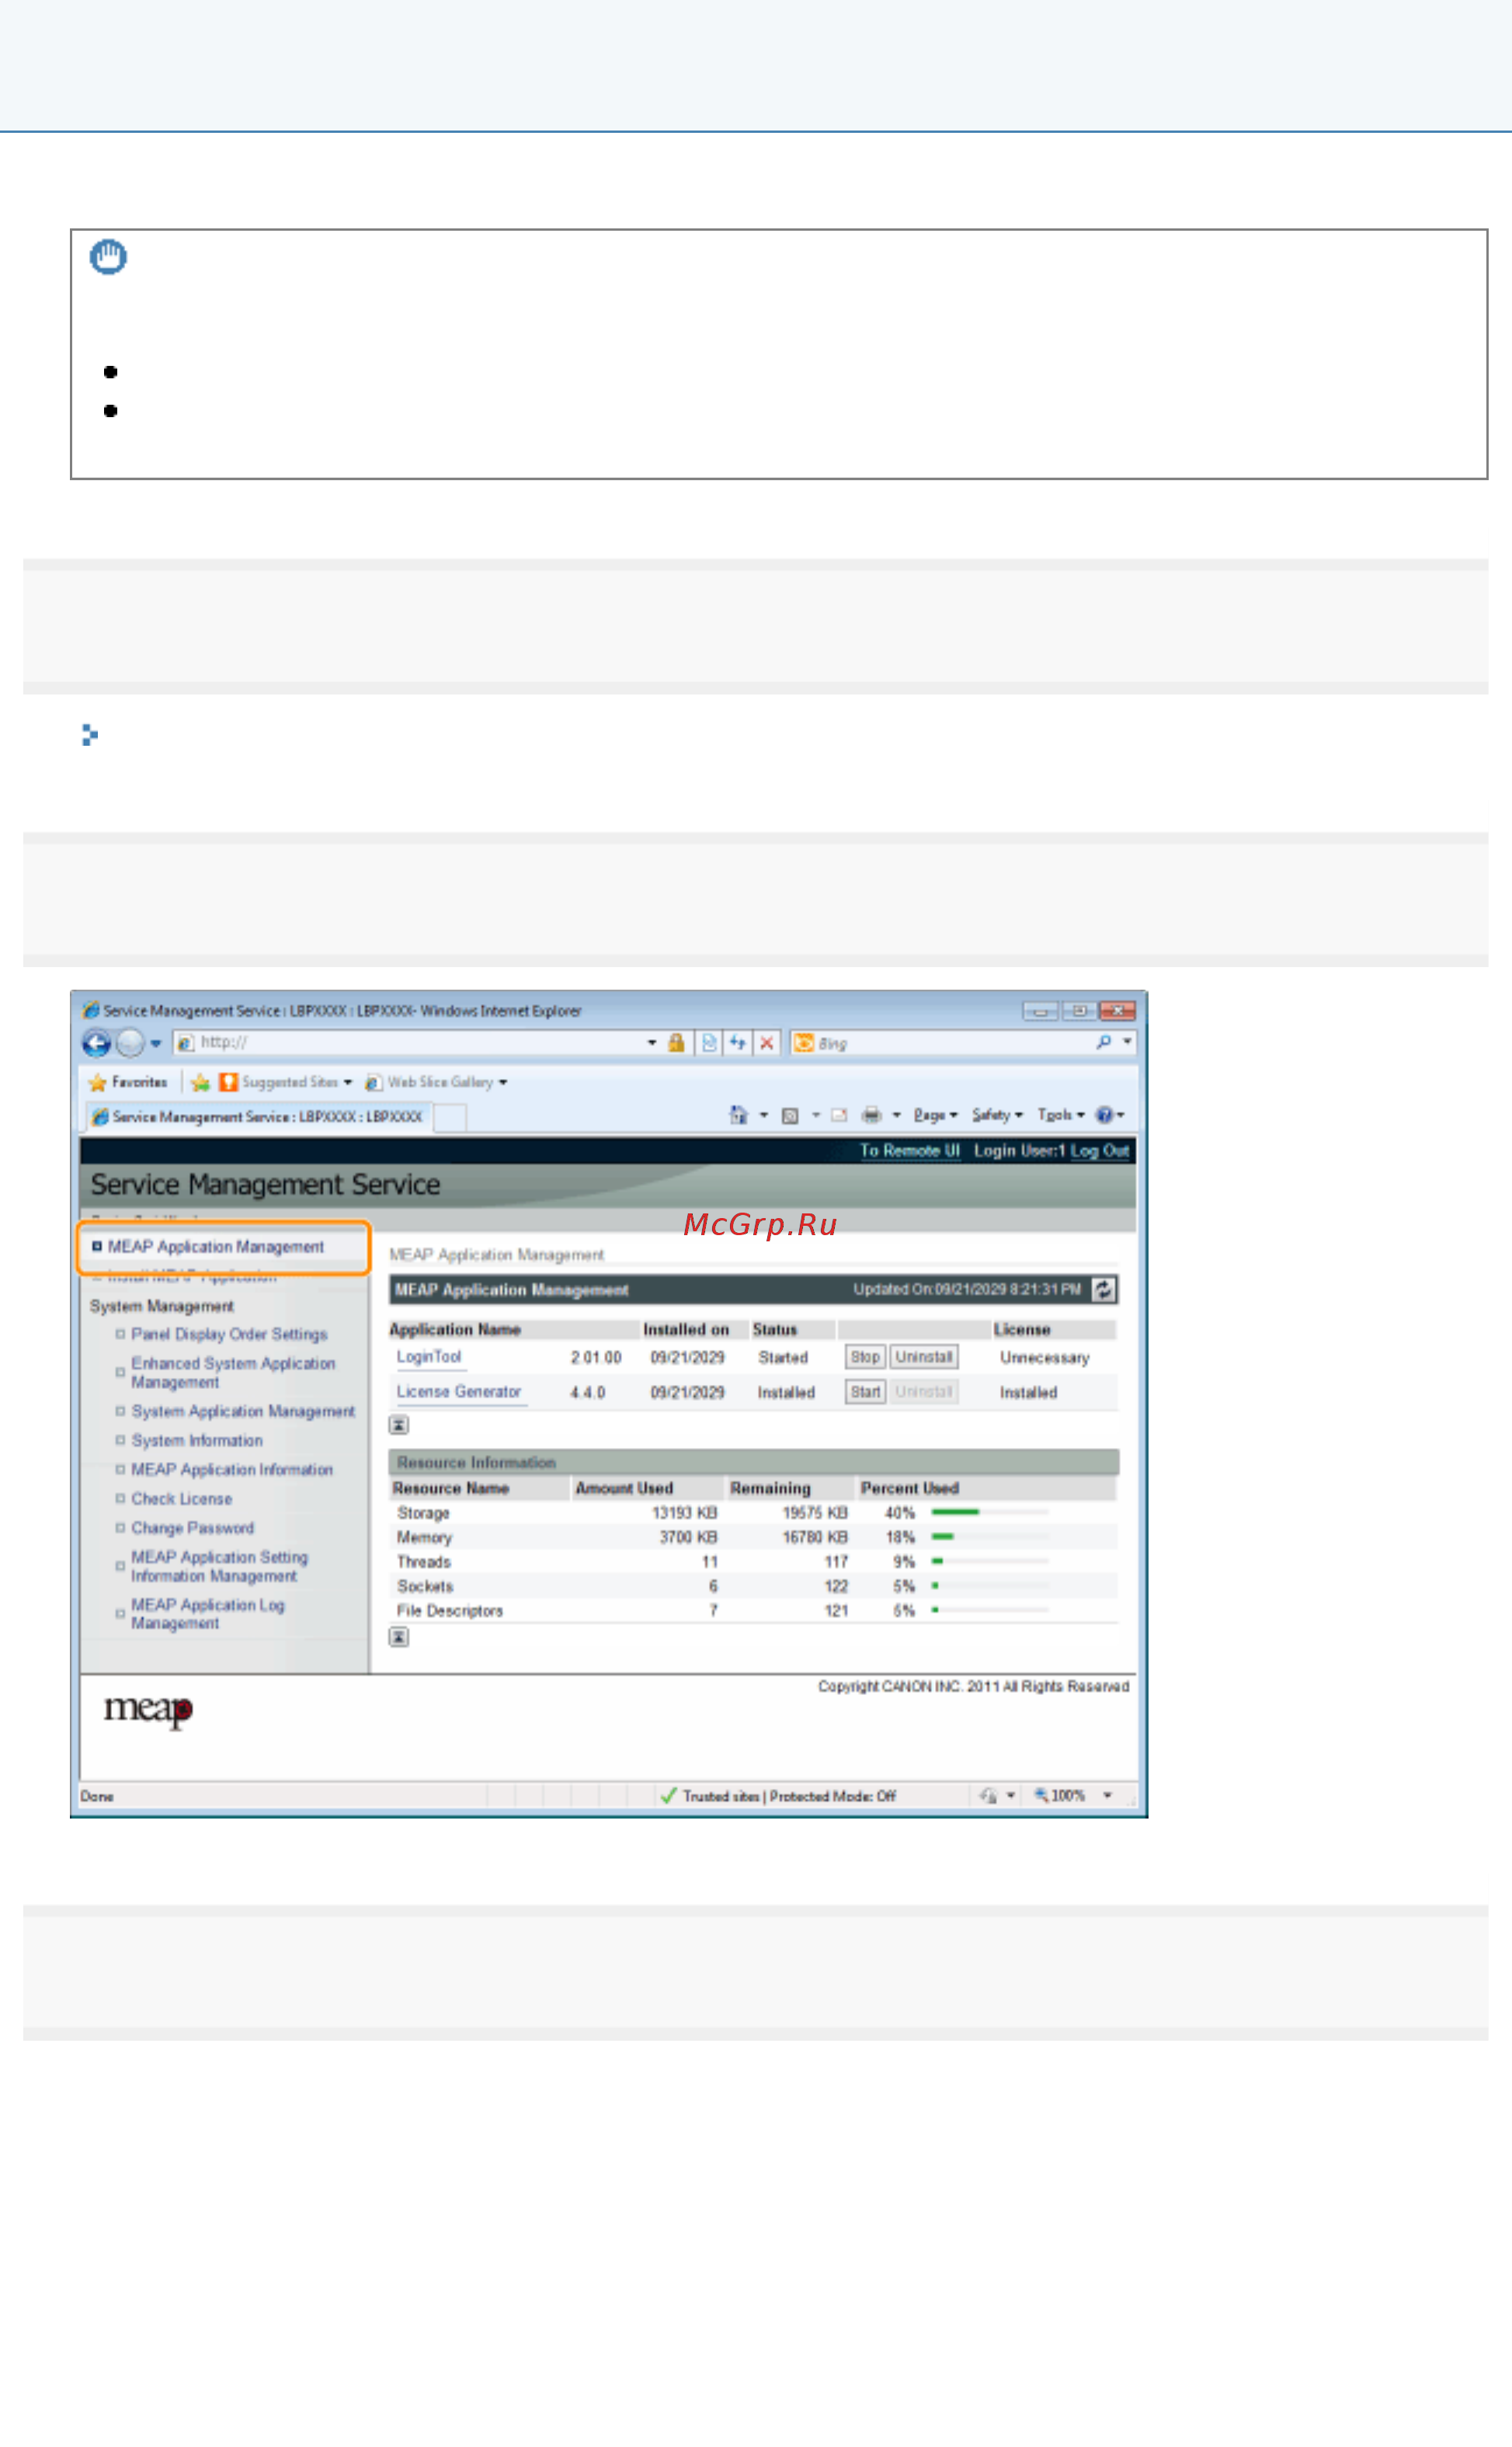Image resolution: width=1512 pixels, height=2447 pixels.
Task: Open MEAP Application Management in sidebar
Action: [215, 1247]
